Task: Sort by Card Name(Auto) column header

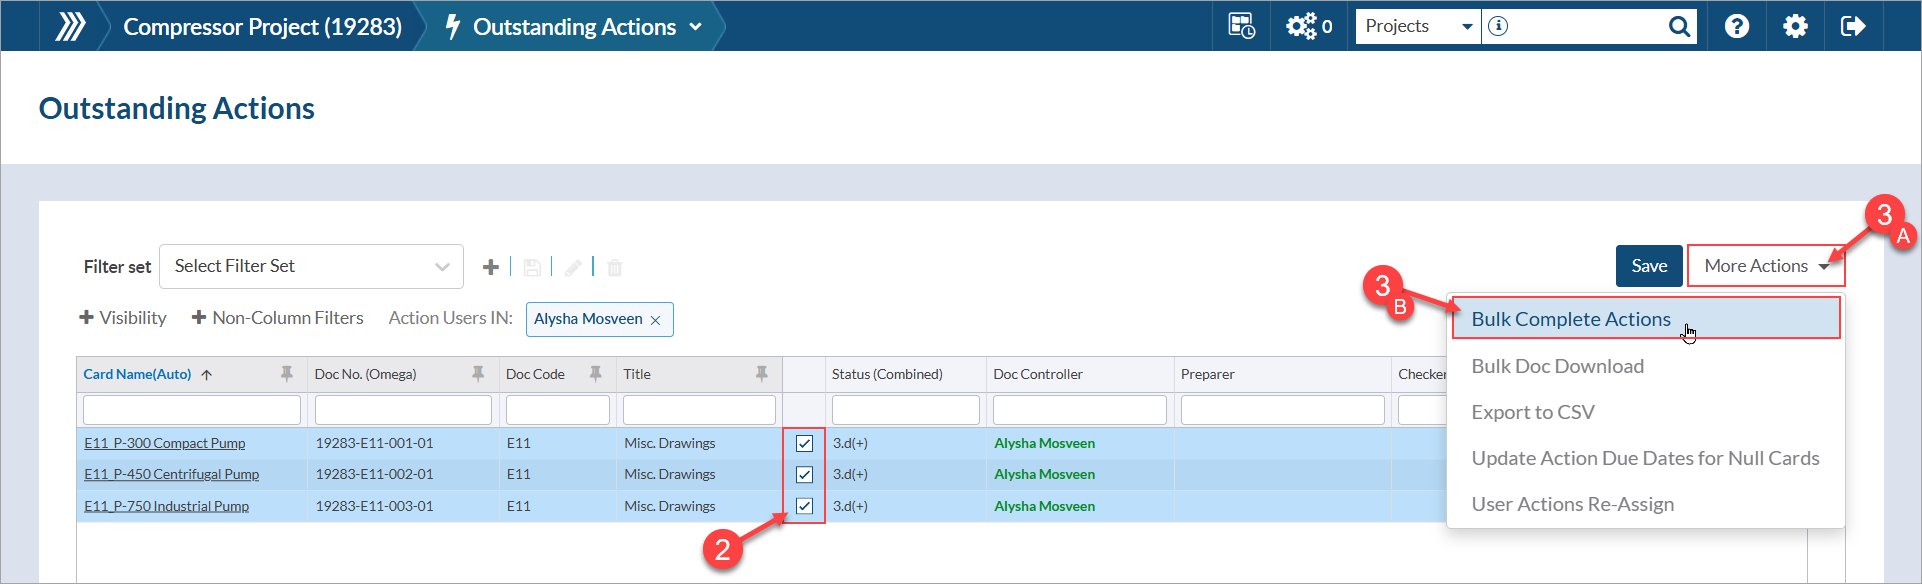Action: [x=137, y=374]
